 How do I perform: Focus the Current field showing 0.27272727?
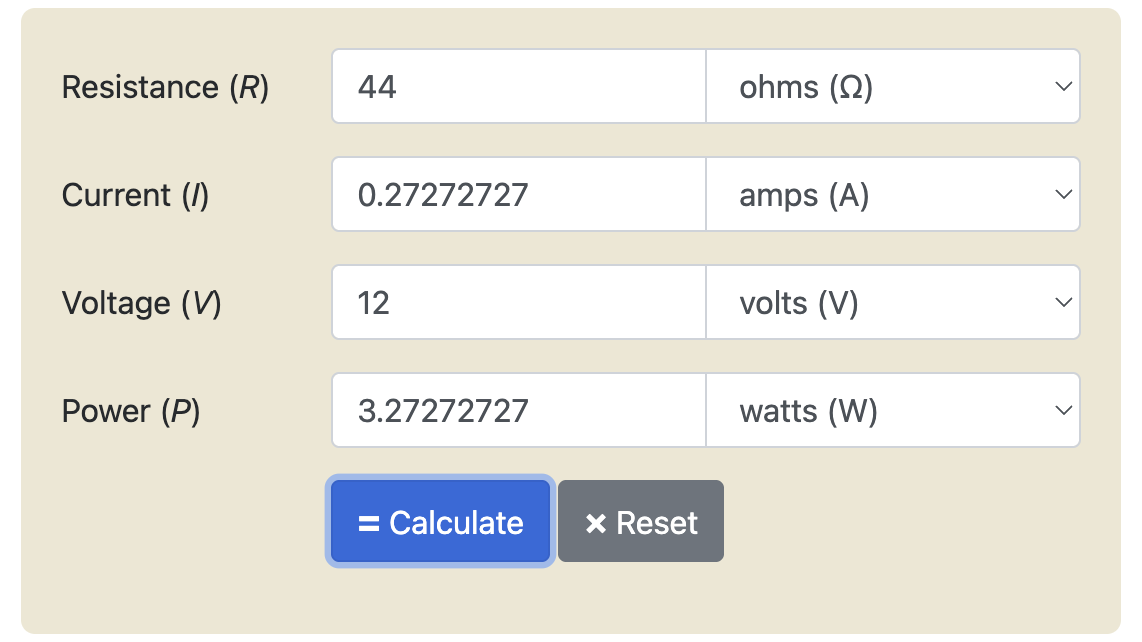coord(519,195)
